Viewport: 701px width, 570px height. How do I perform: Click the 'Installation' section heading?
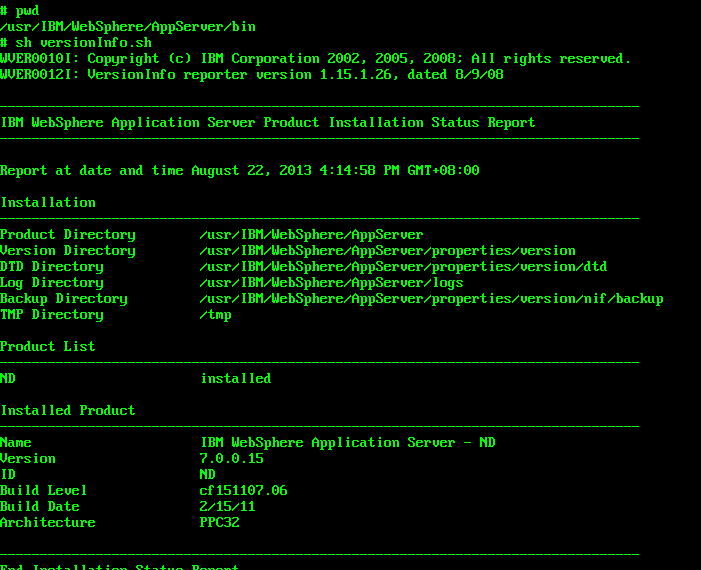click(x=48, y=203)
